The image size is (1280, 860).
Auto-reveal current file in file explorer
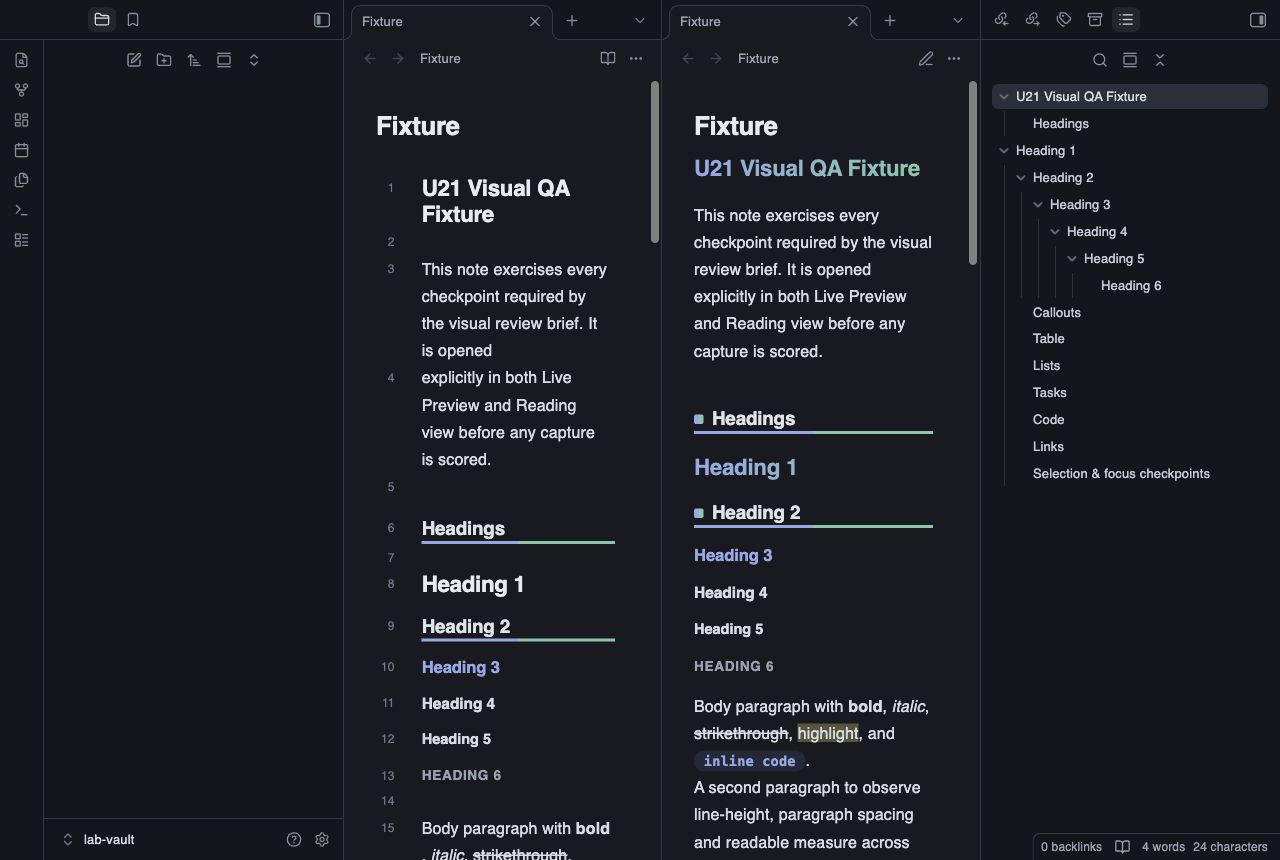(224, 60)
